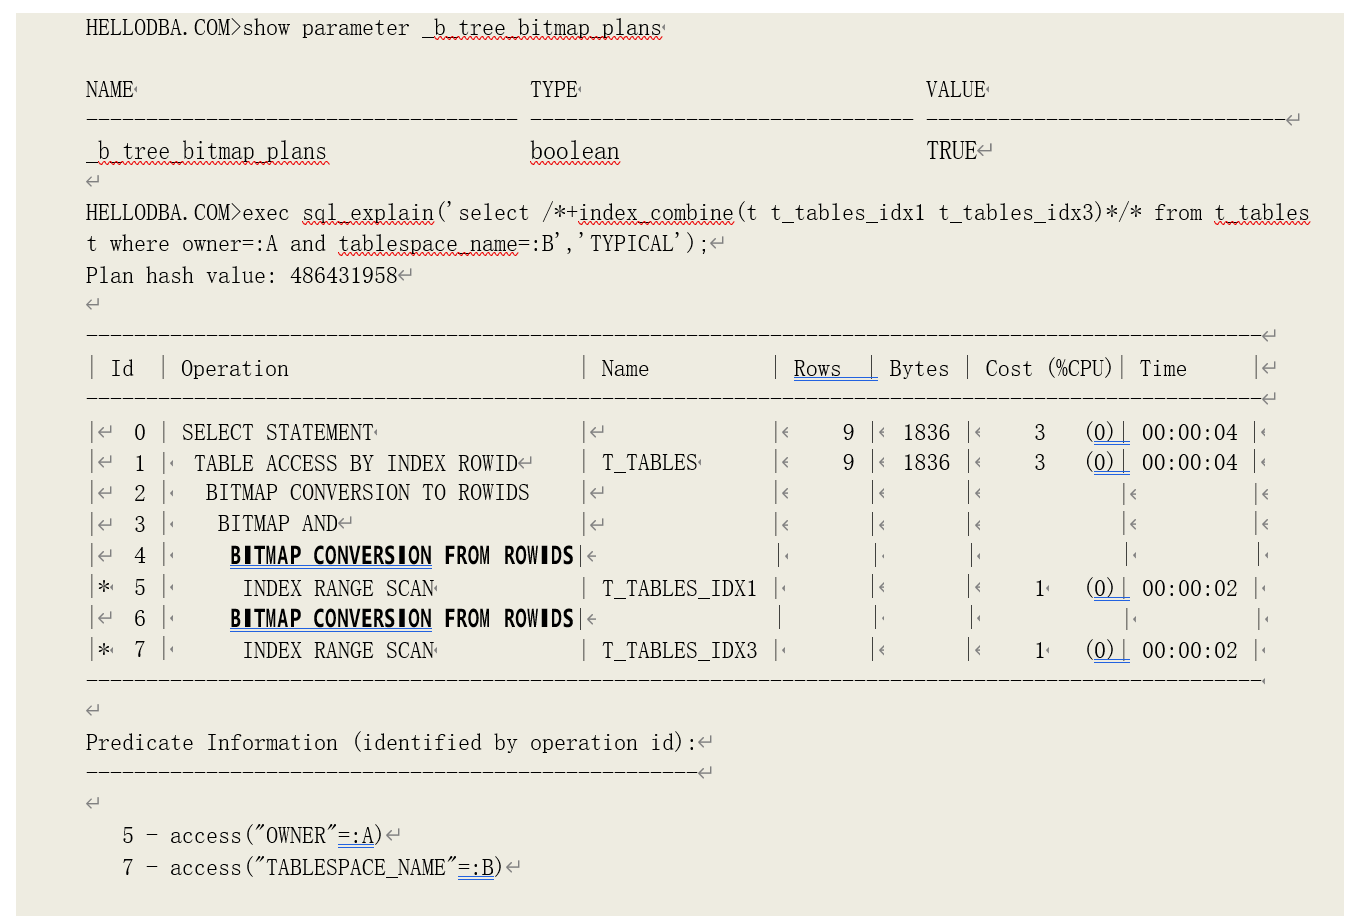Click the T_TABLES_IDX1 index name
Image resolution: width=1350 pixels, height=923 pixels.
pos(679,589)
